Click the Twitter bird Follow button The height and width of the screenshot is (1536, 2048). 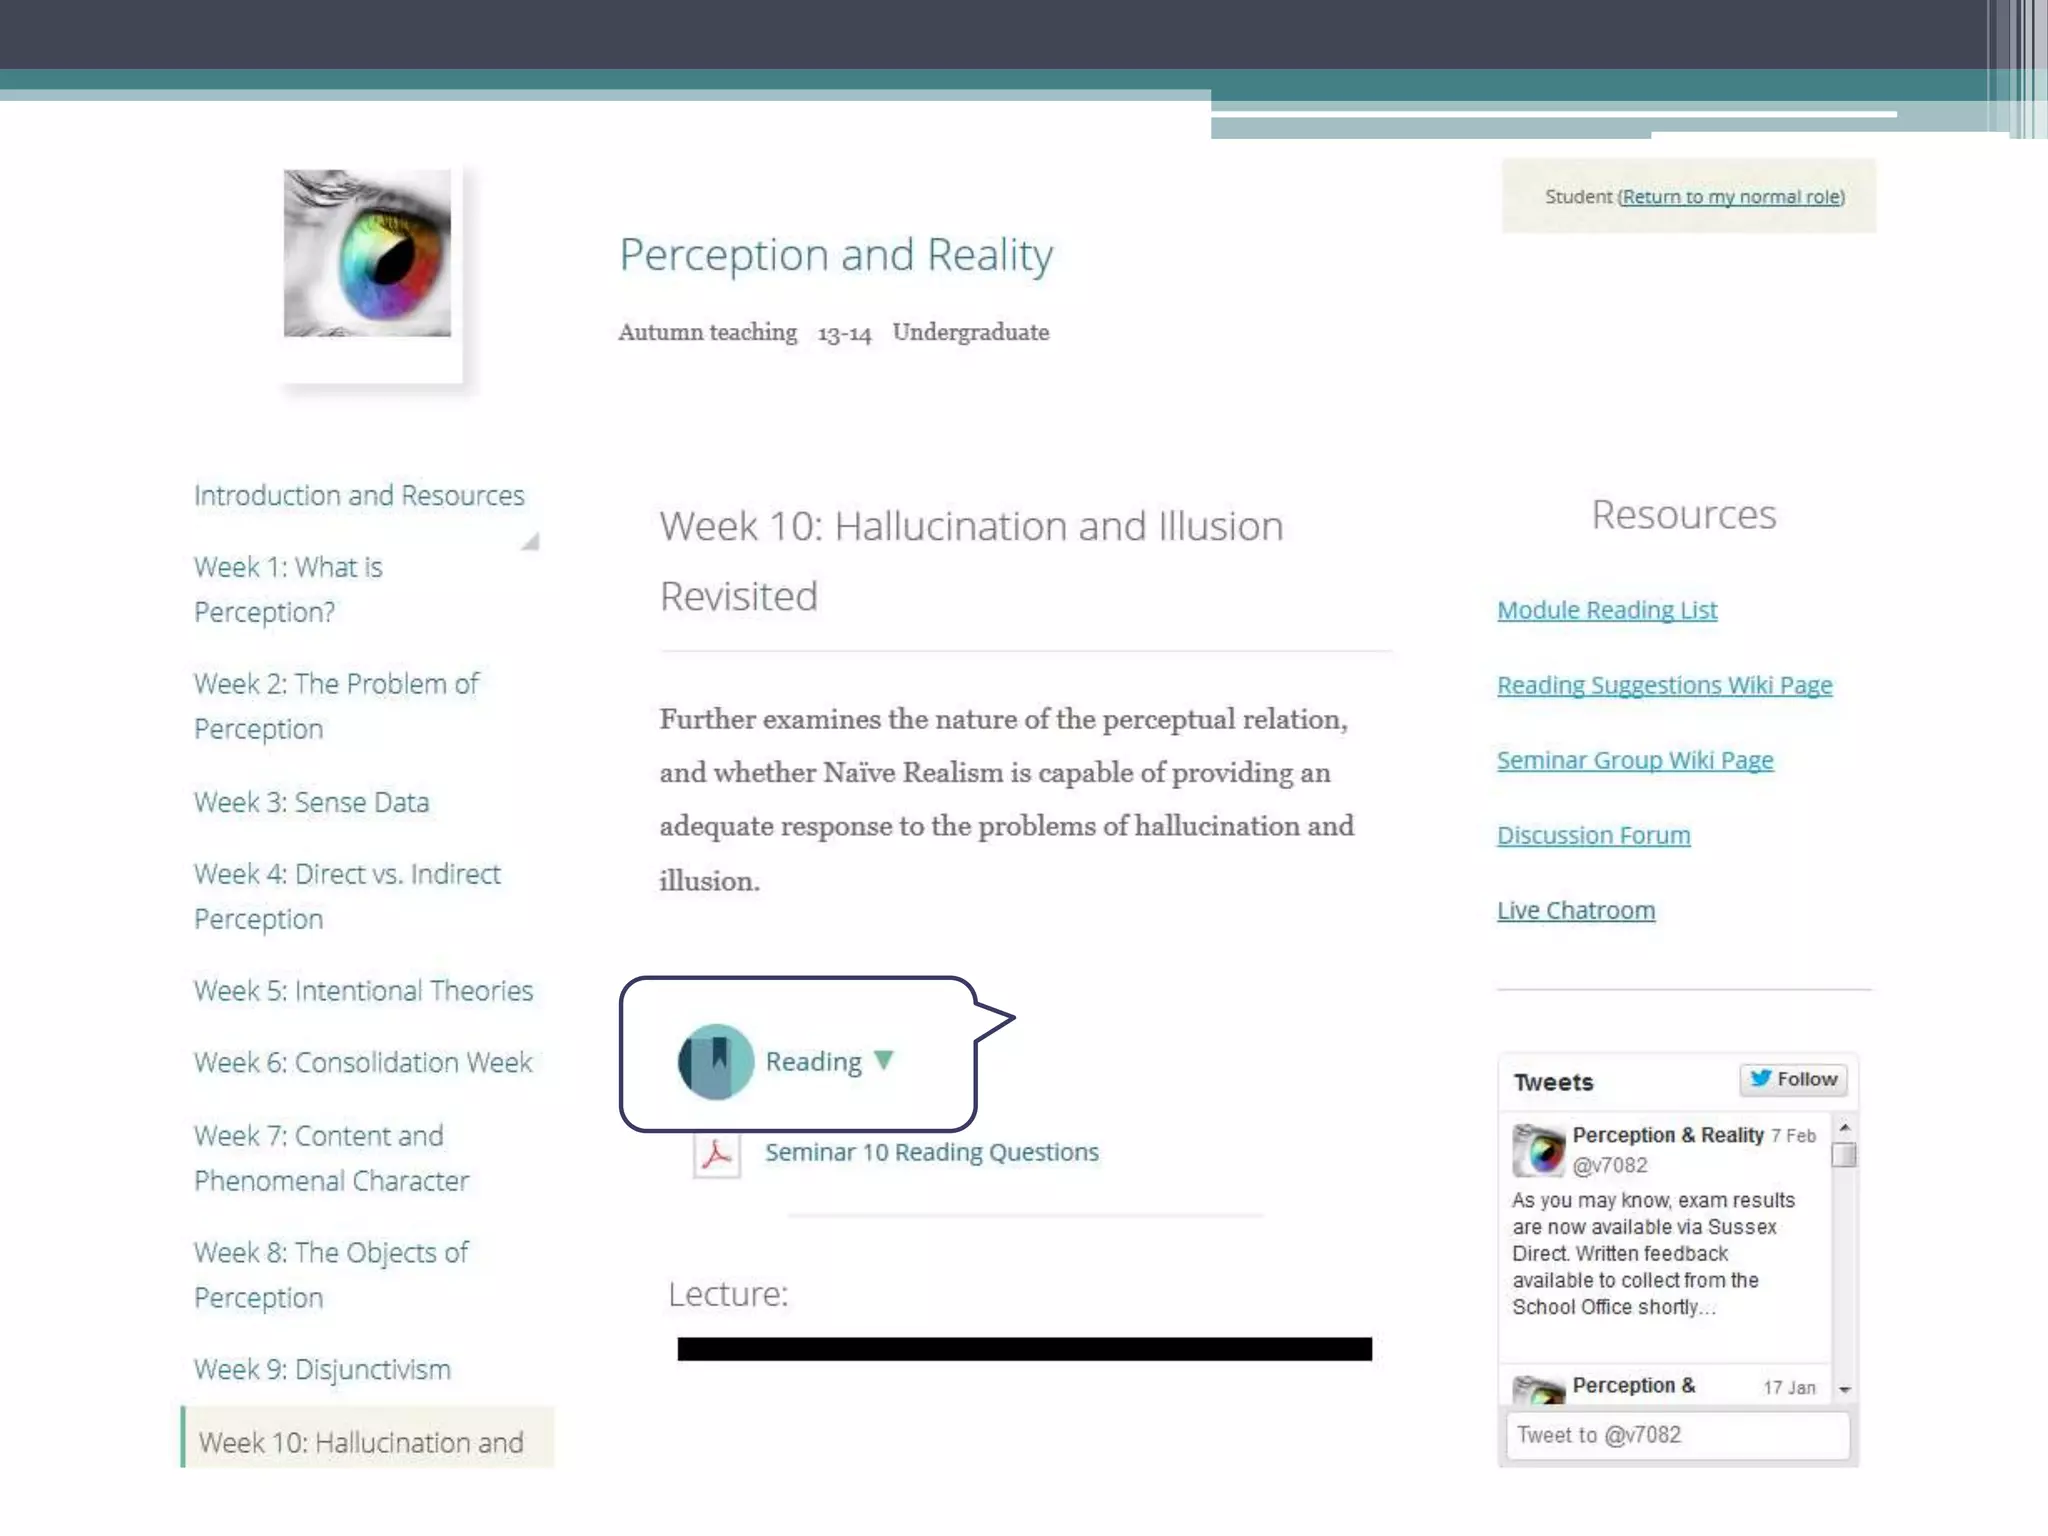coord(1794,1079)
